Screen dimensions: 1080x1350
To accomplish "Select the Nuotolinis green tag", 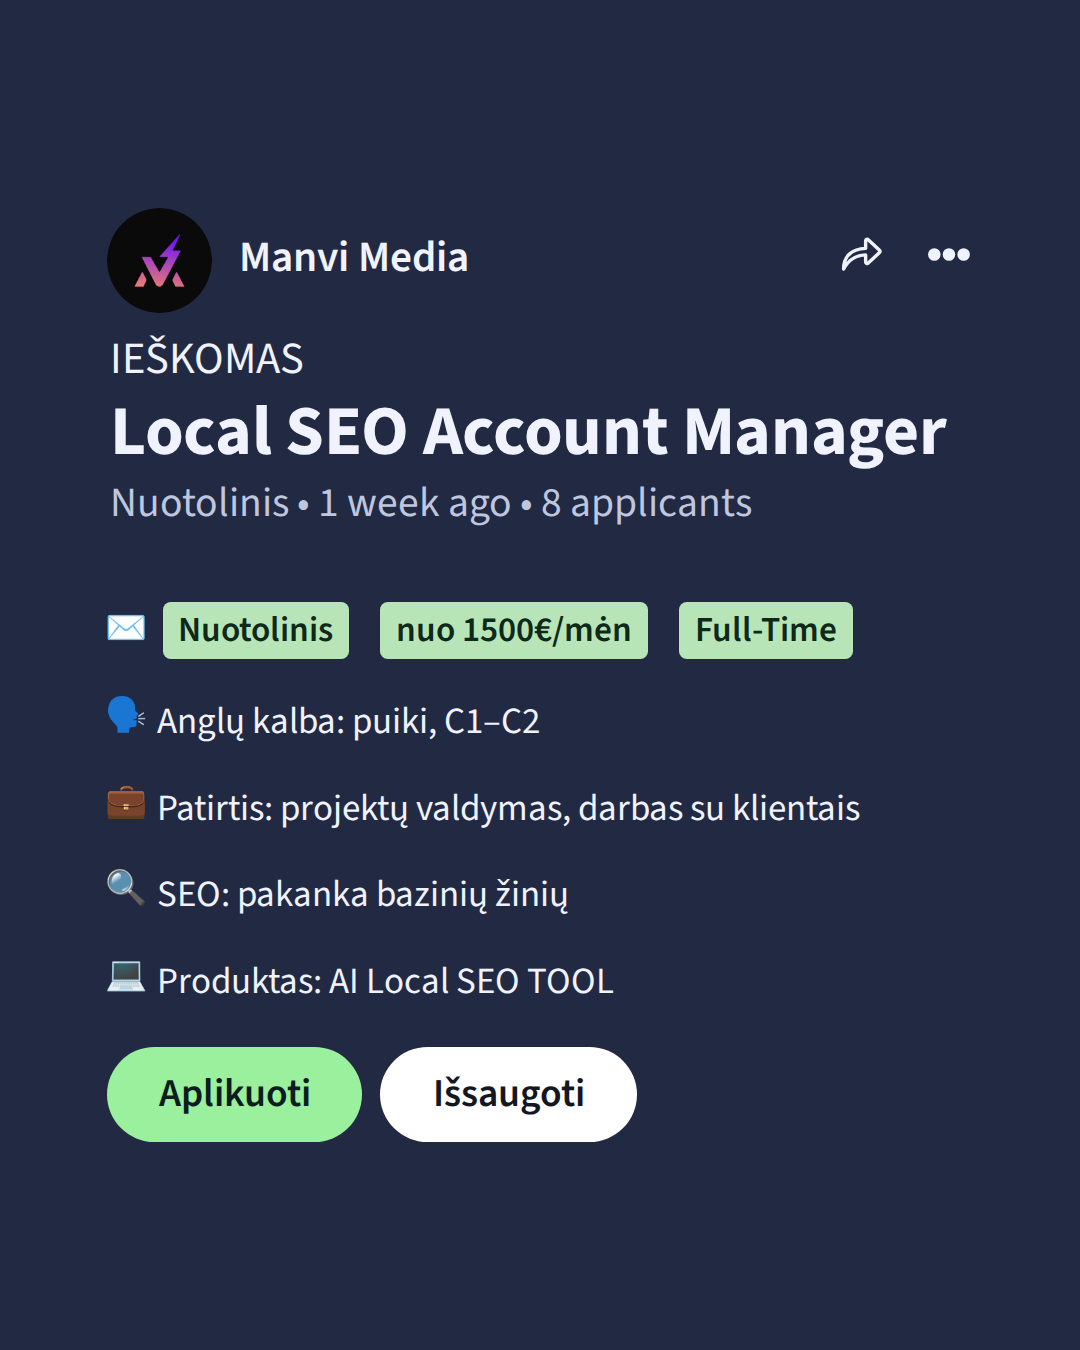I will click(256, 630).
